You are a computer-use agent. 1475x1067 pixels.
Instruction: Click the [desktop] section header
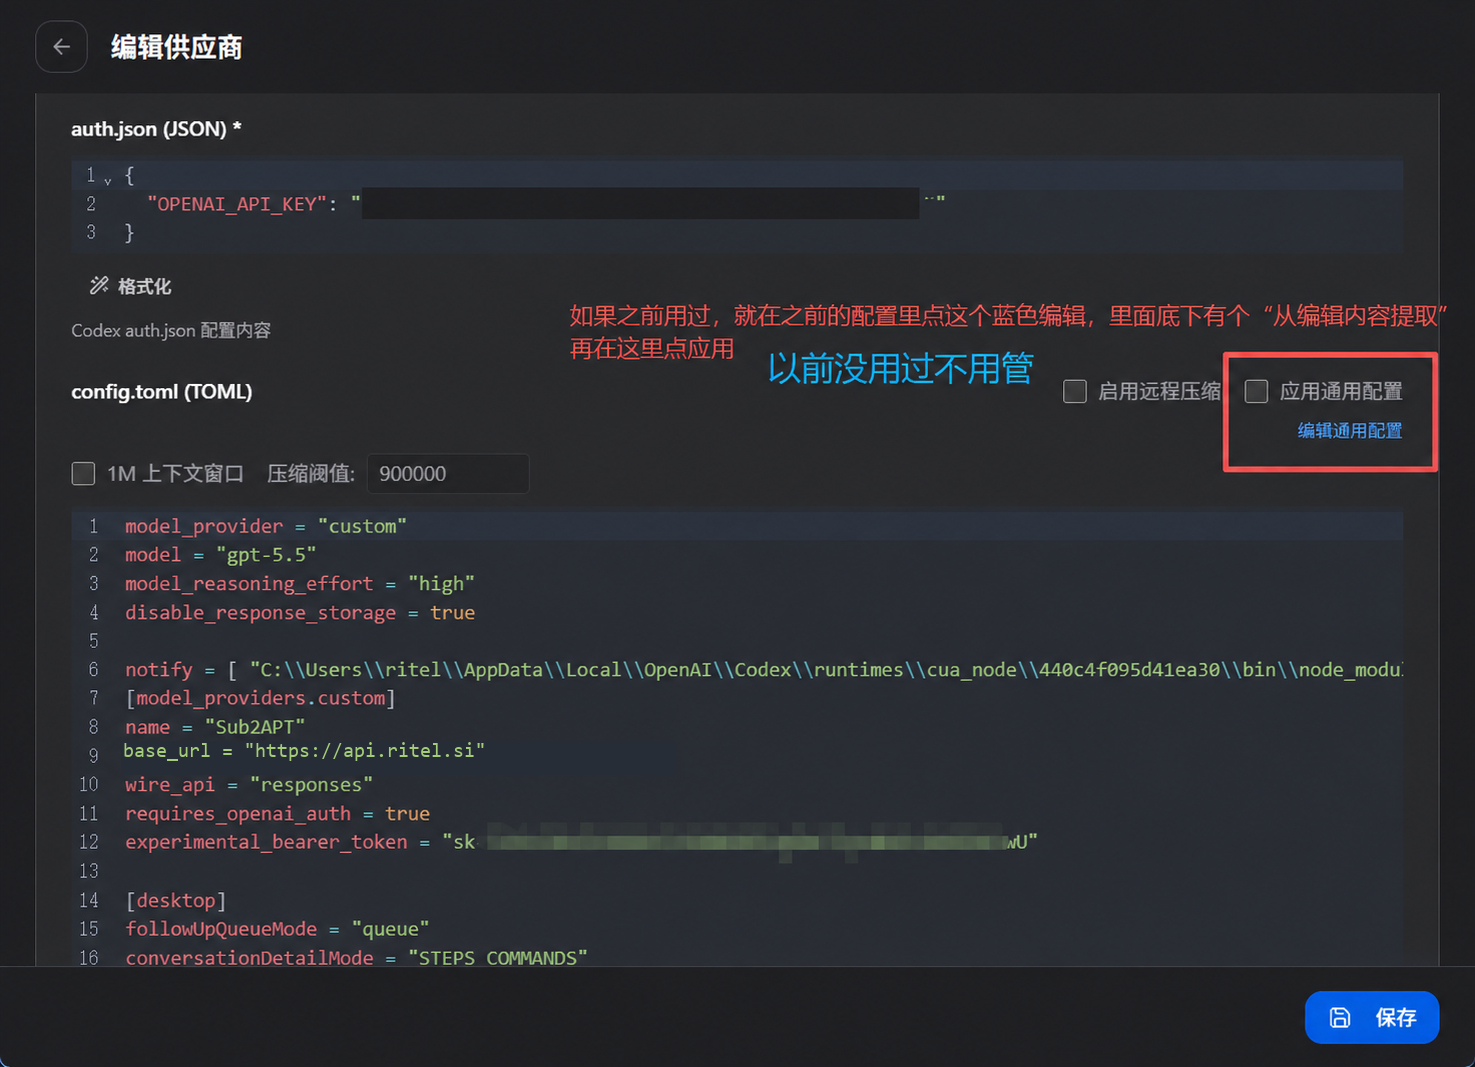[176, 900]
